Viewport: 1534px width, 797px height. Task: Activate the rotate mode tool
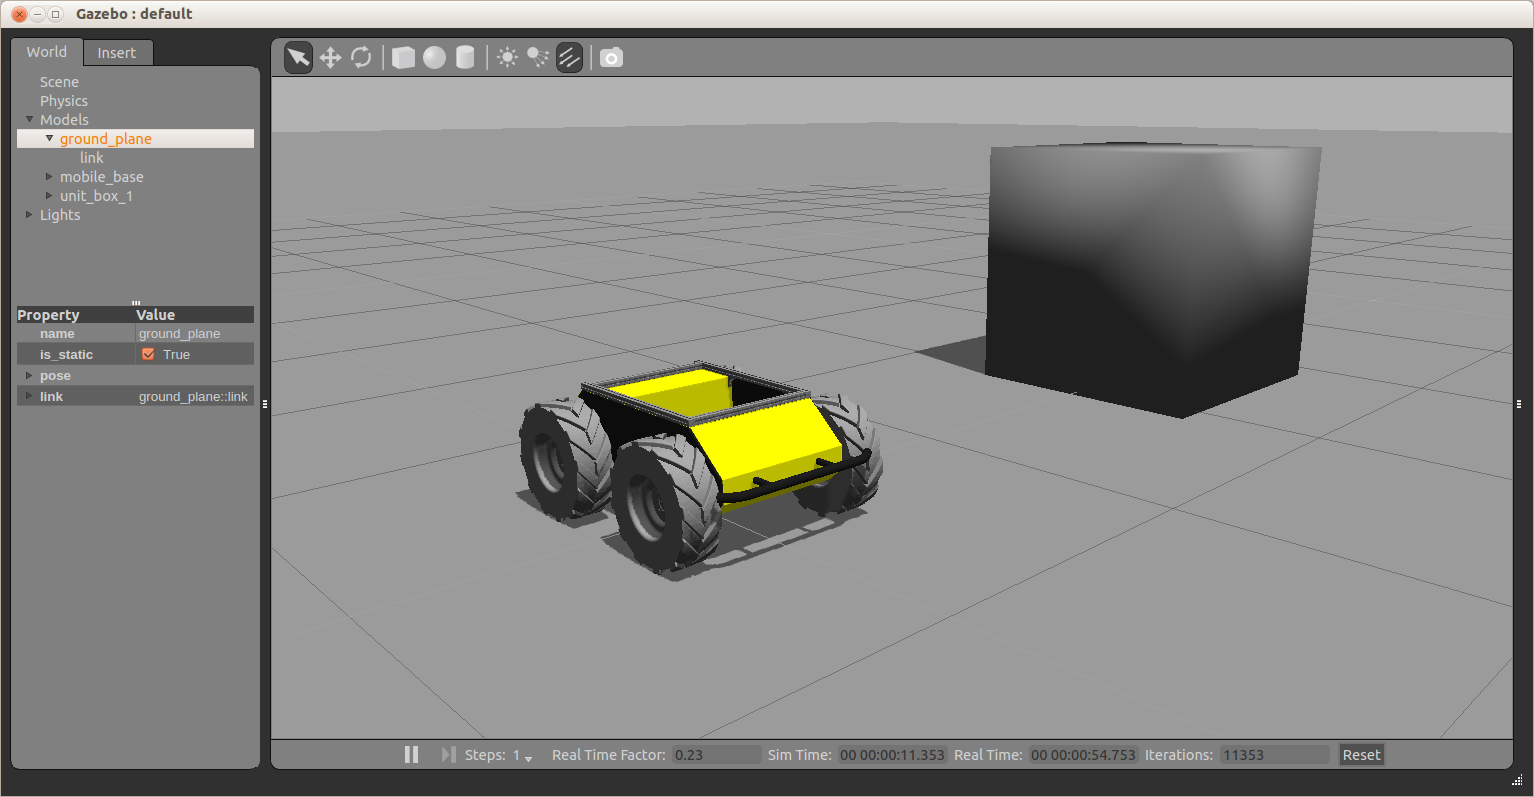coord(361,58)
